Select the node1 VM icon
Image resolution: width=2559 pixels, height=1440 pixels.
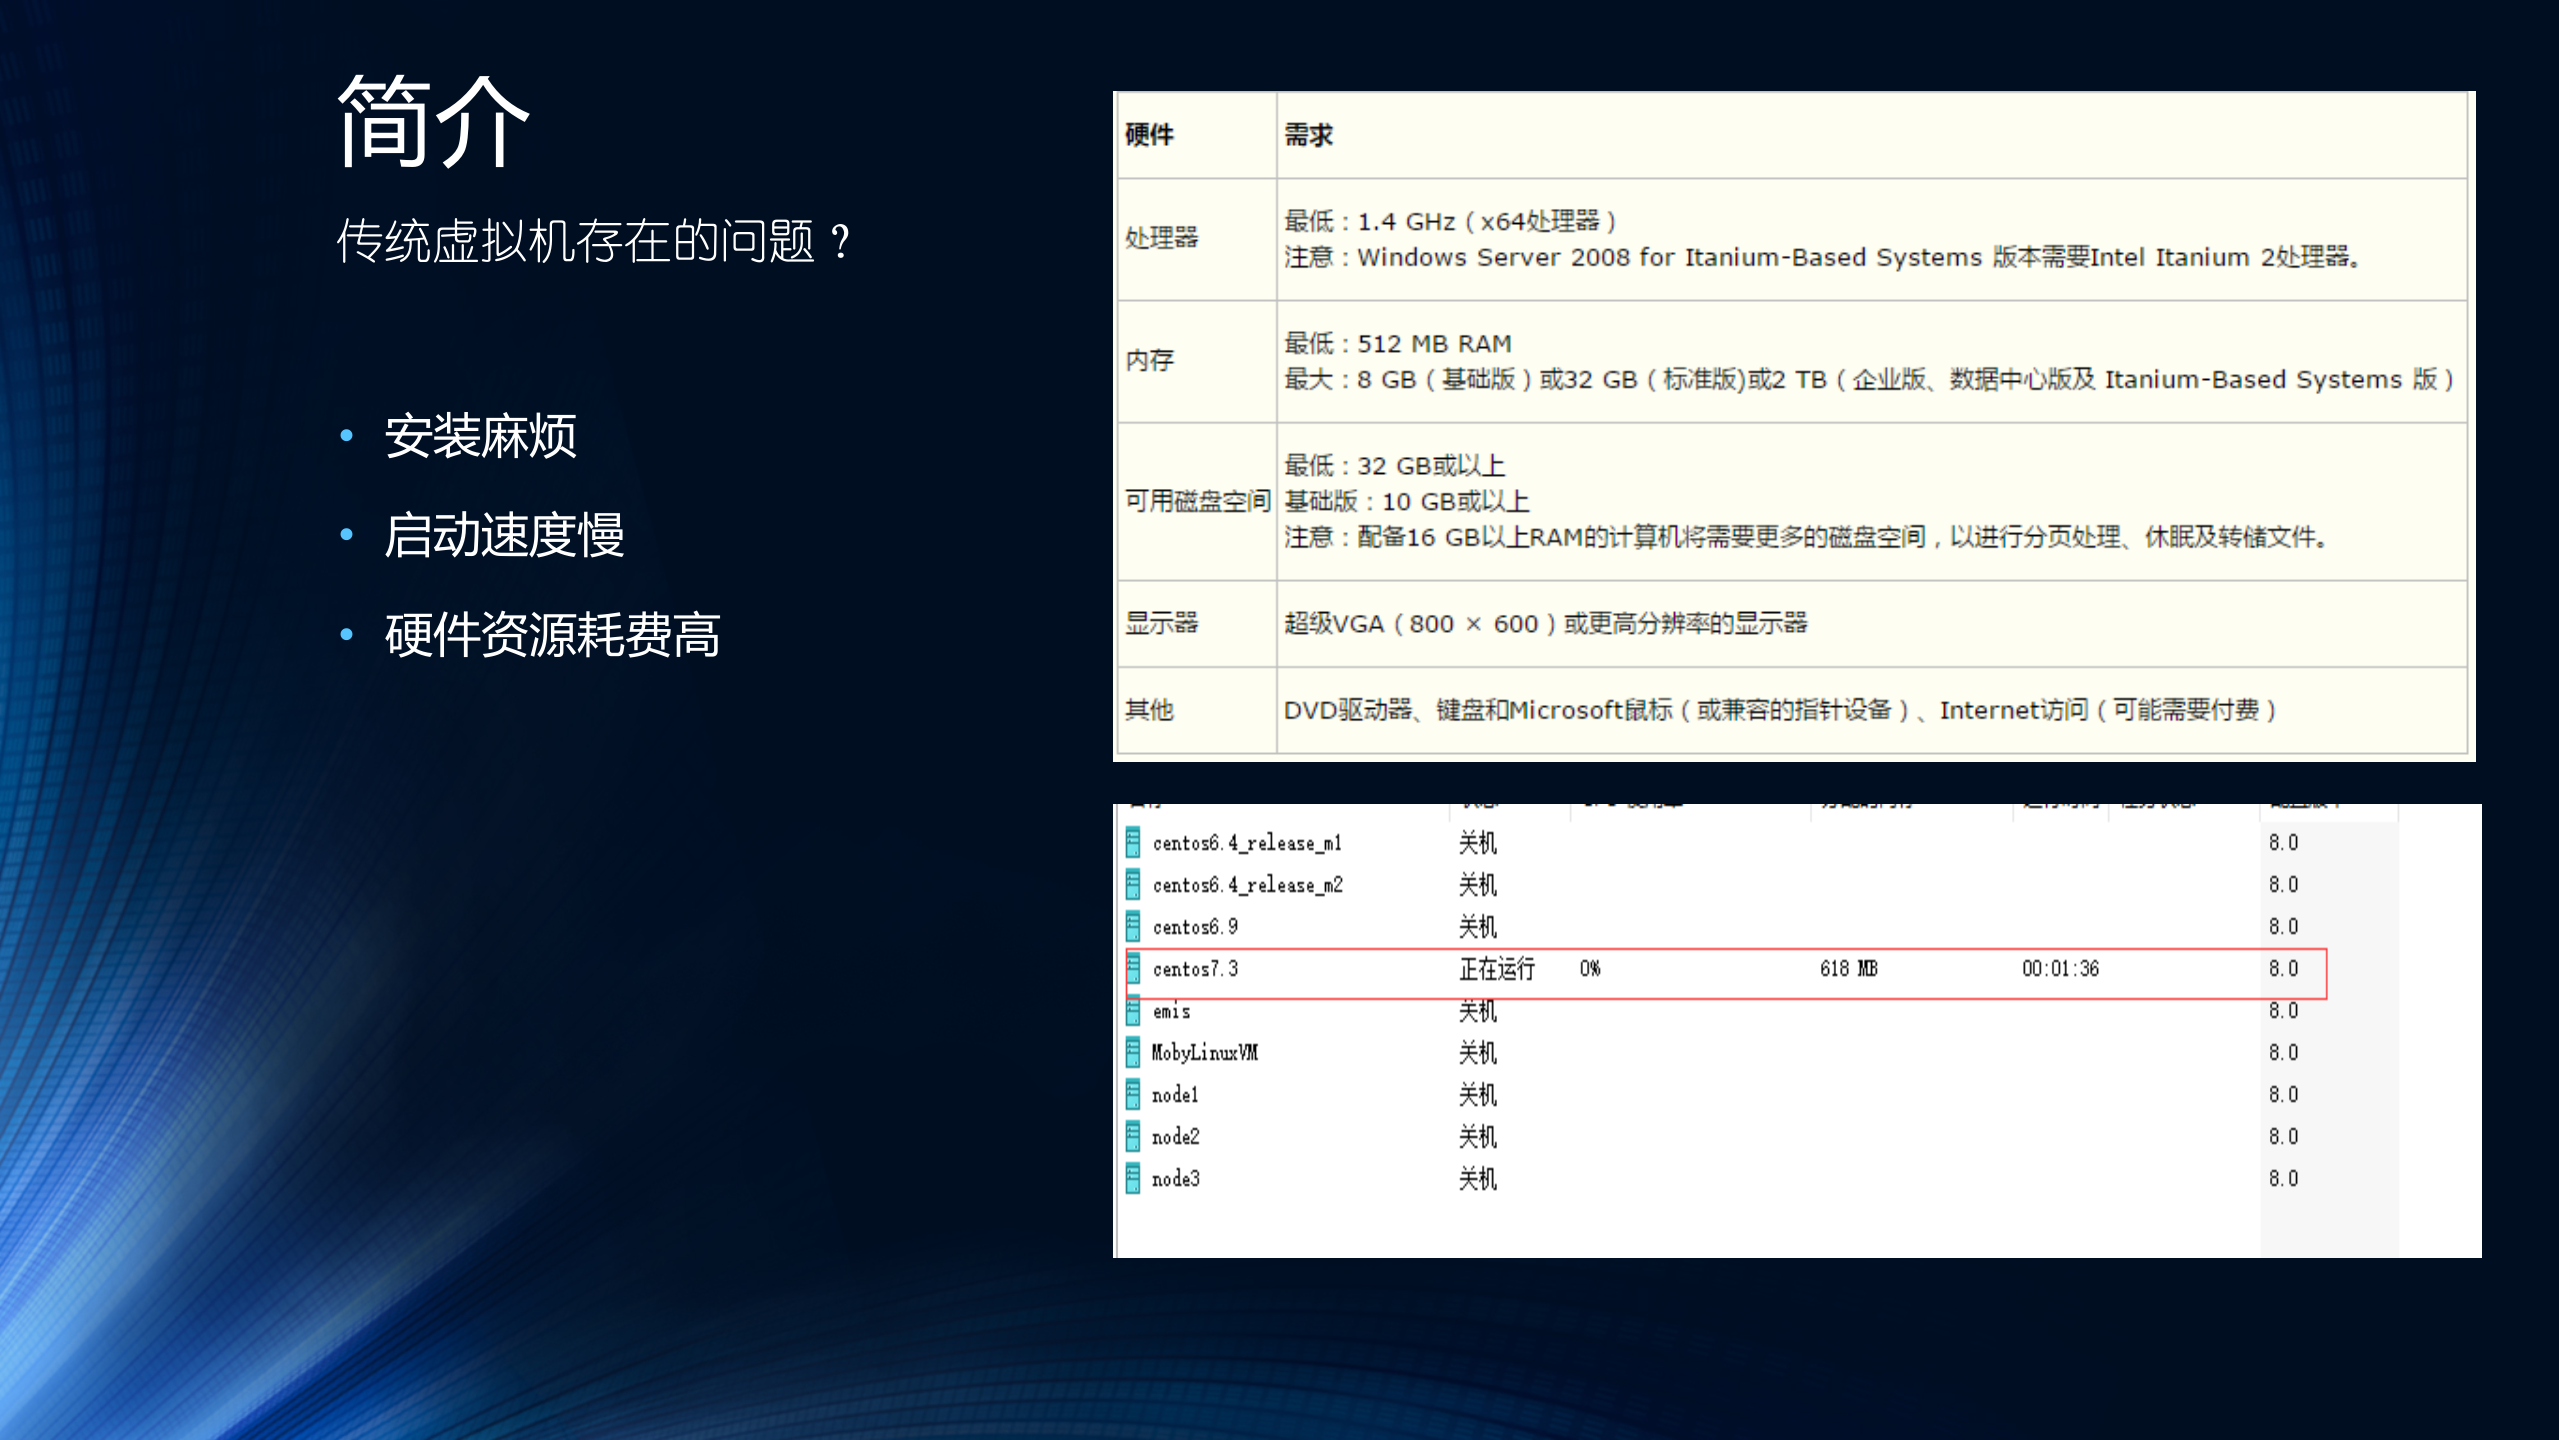point(1136,1094)
